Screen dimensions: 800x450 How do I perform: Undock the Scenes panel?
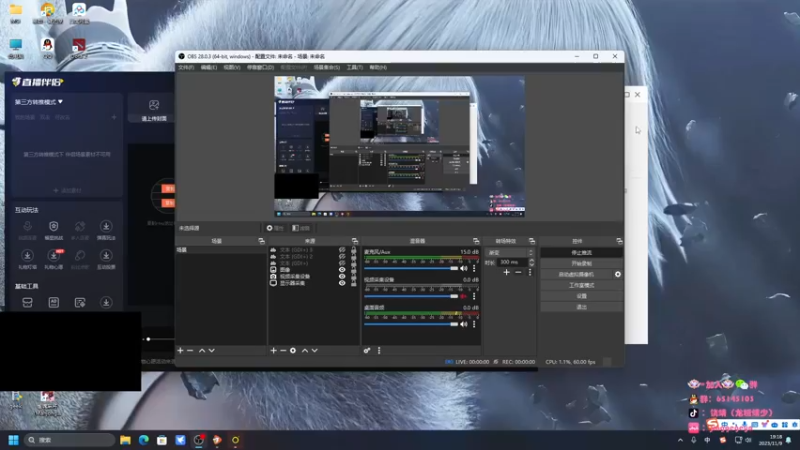click(x=262, y=241)
